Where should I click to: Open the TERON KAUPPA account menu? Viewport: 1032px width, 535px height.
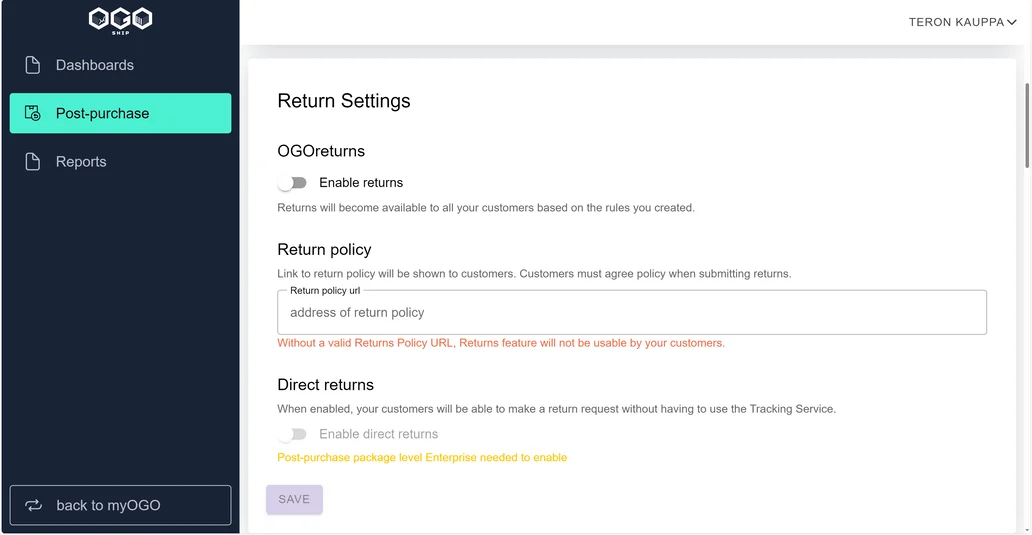pos(962,22)
